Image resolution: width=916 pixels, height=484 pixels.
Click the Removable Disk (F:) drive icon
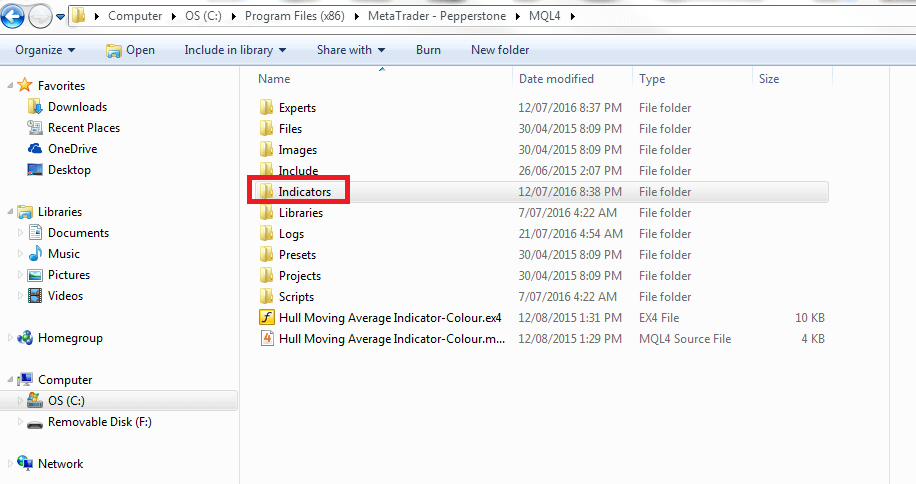coord(35,423)
